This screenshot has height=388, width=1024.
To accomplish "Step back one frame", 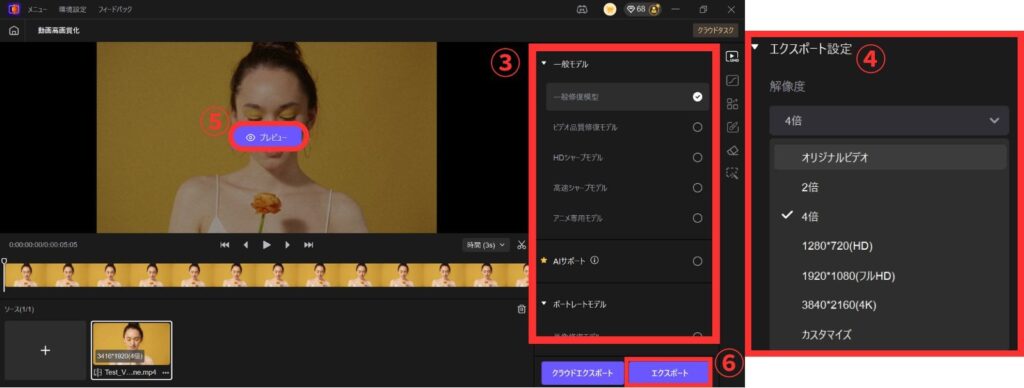I will tap(246, 245).
